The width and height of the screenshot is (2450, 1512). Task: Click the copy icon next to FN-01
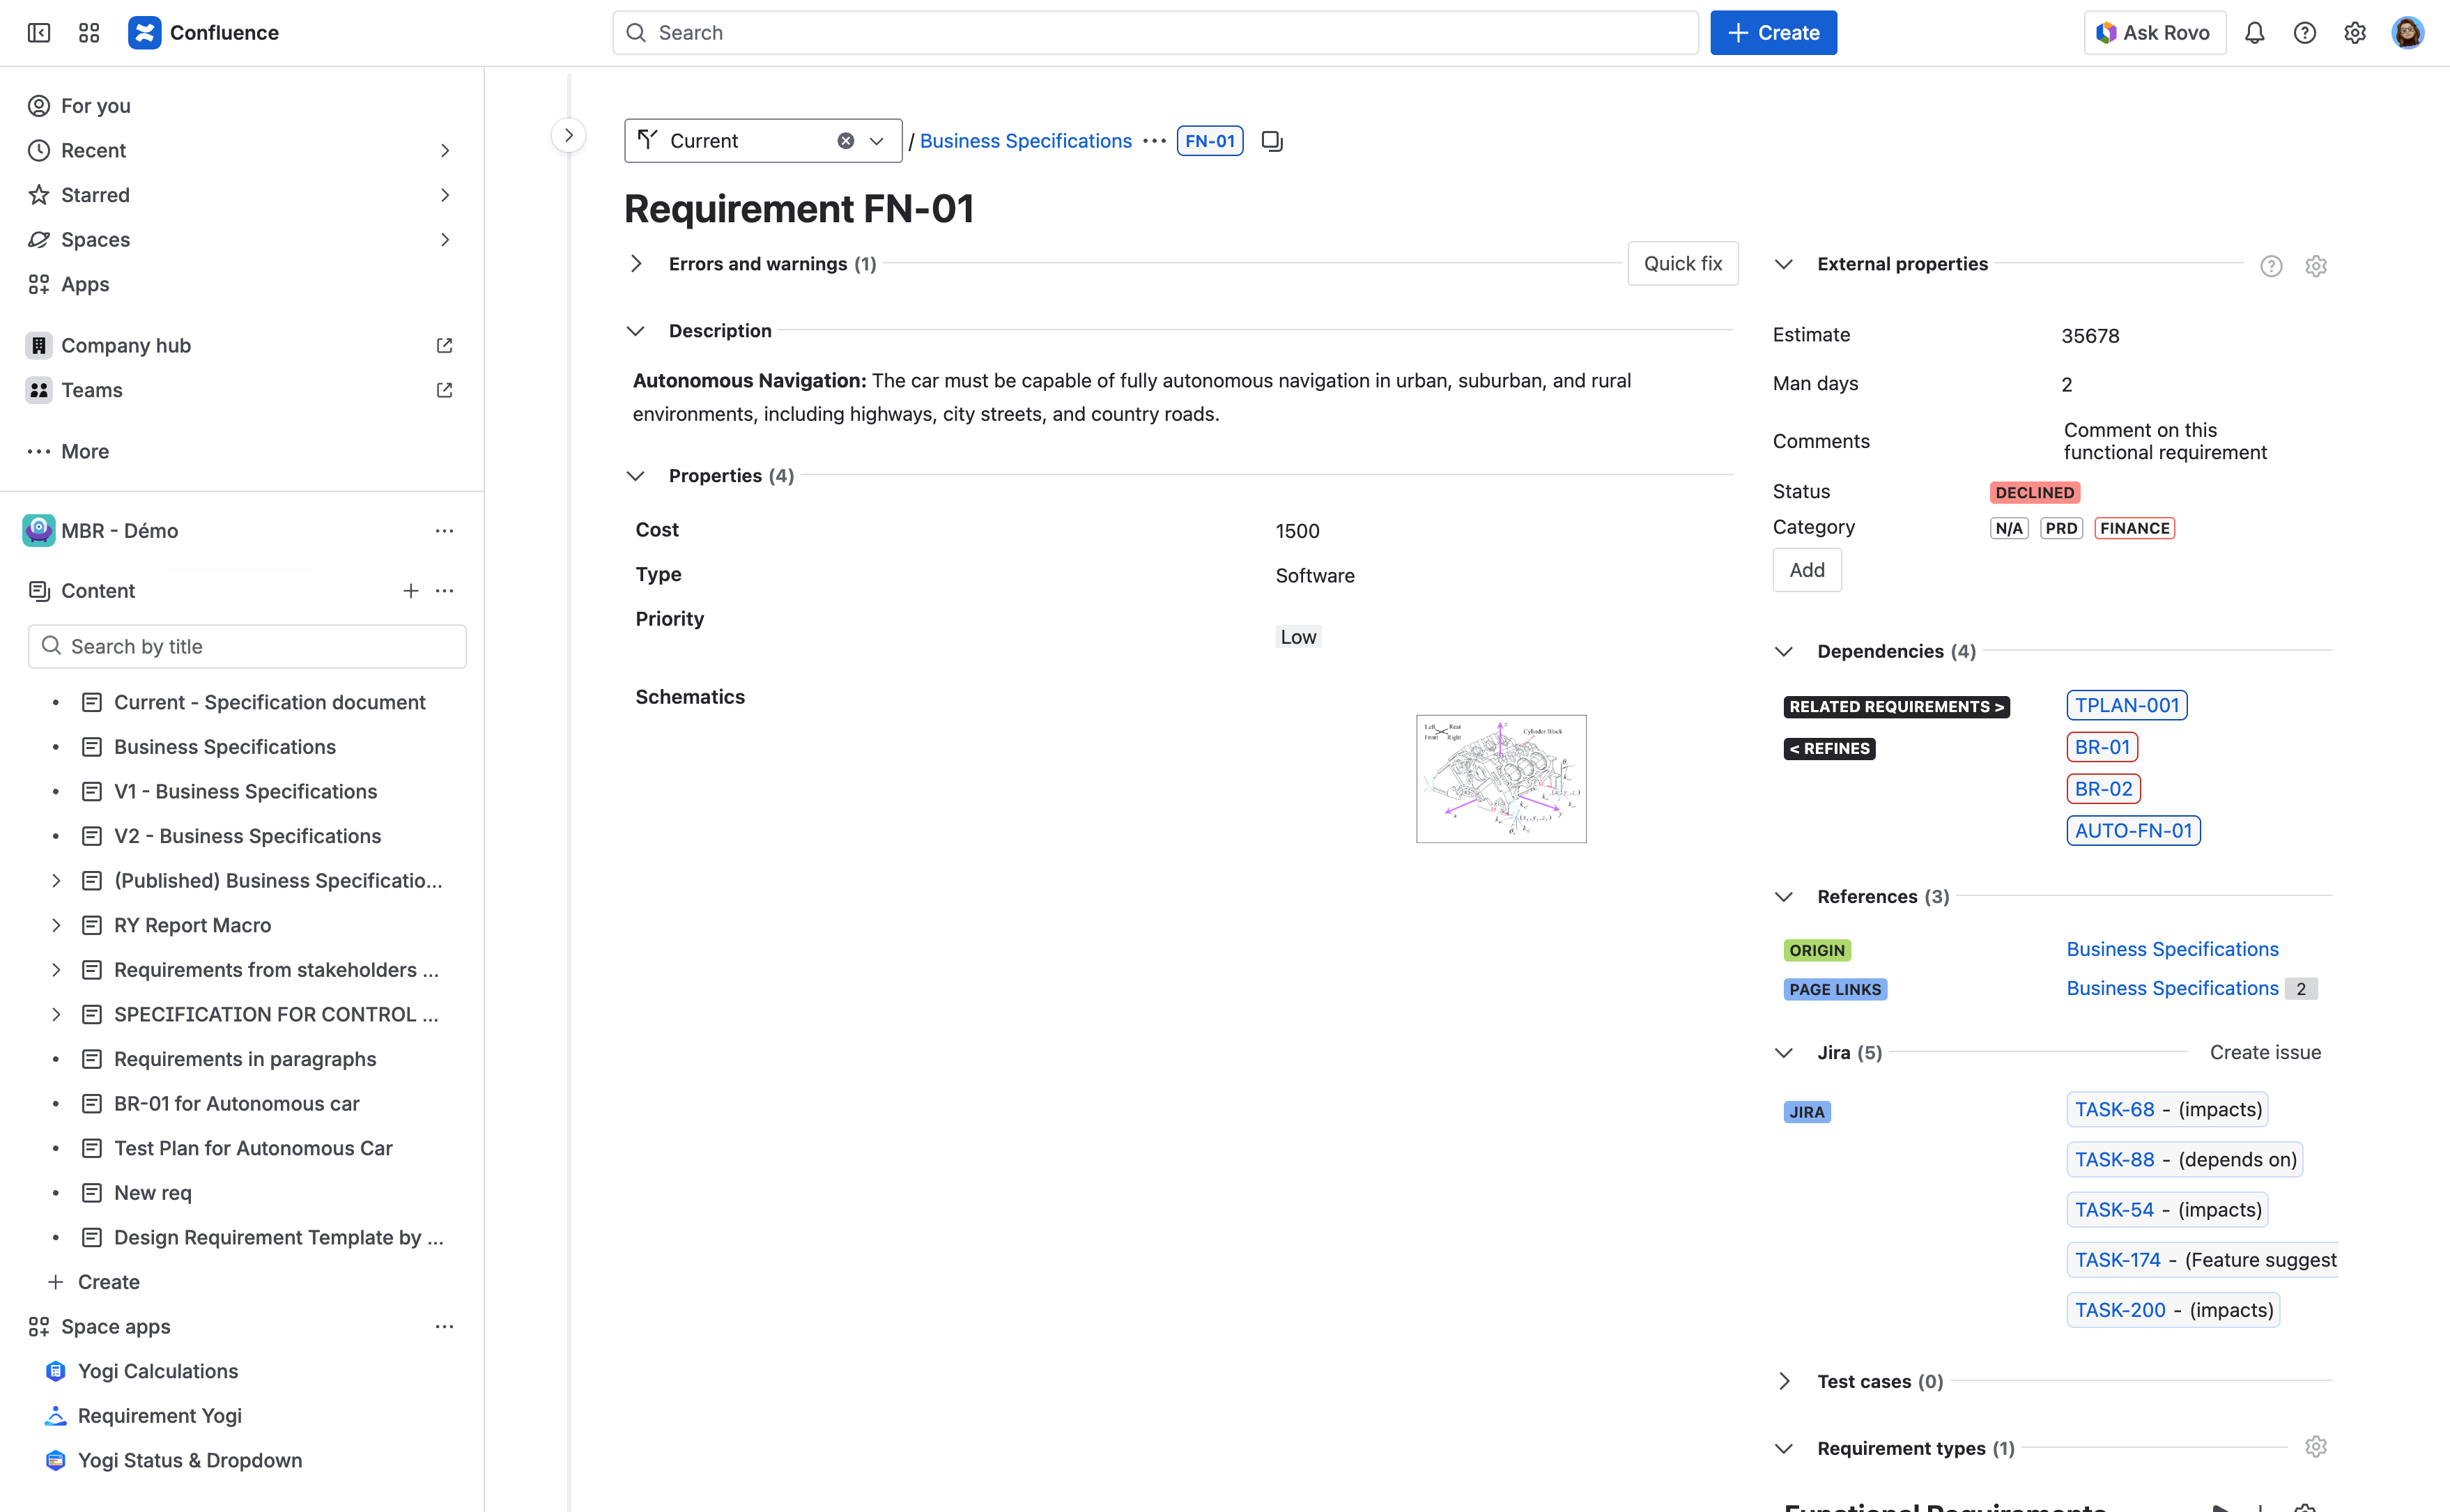coord(1271,141)
